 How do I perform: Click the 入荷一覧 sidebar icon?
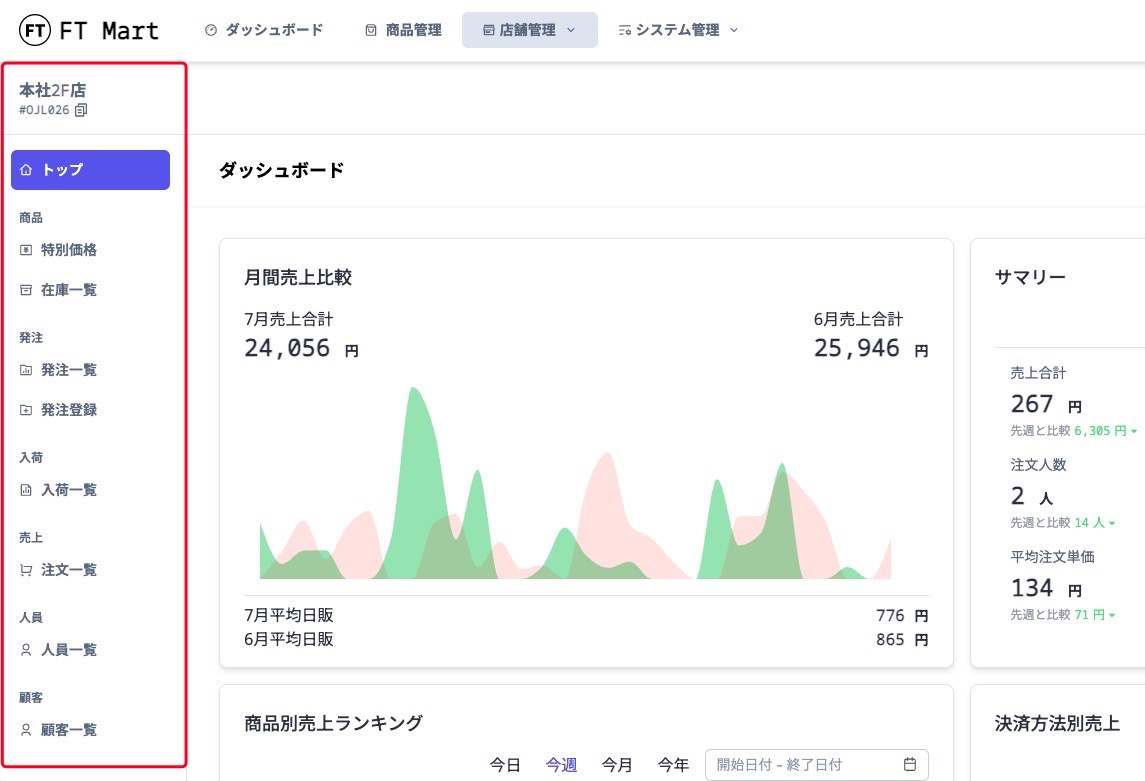click(27, 490)
